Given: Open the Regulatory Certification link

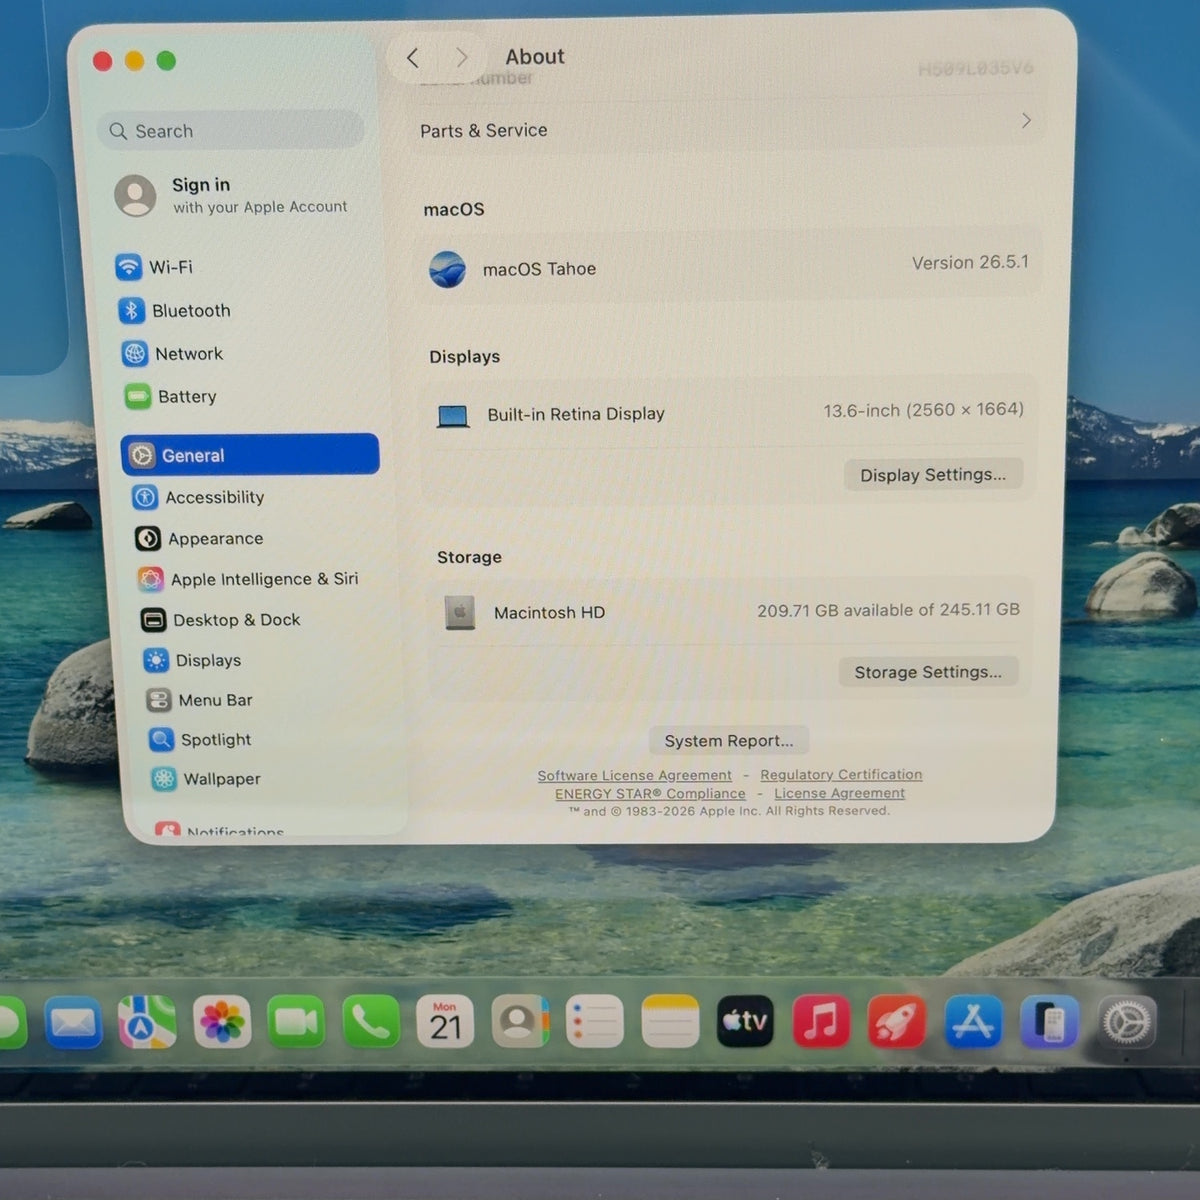Looking at the screenshot, I should [841, 774].
